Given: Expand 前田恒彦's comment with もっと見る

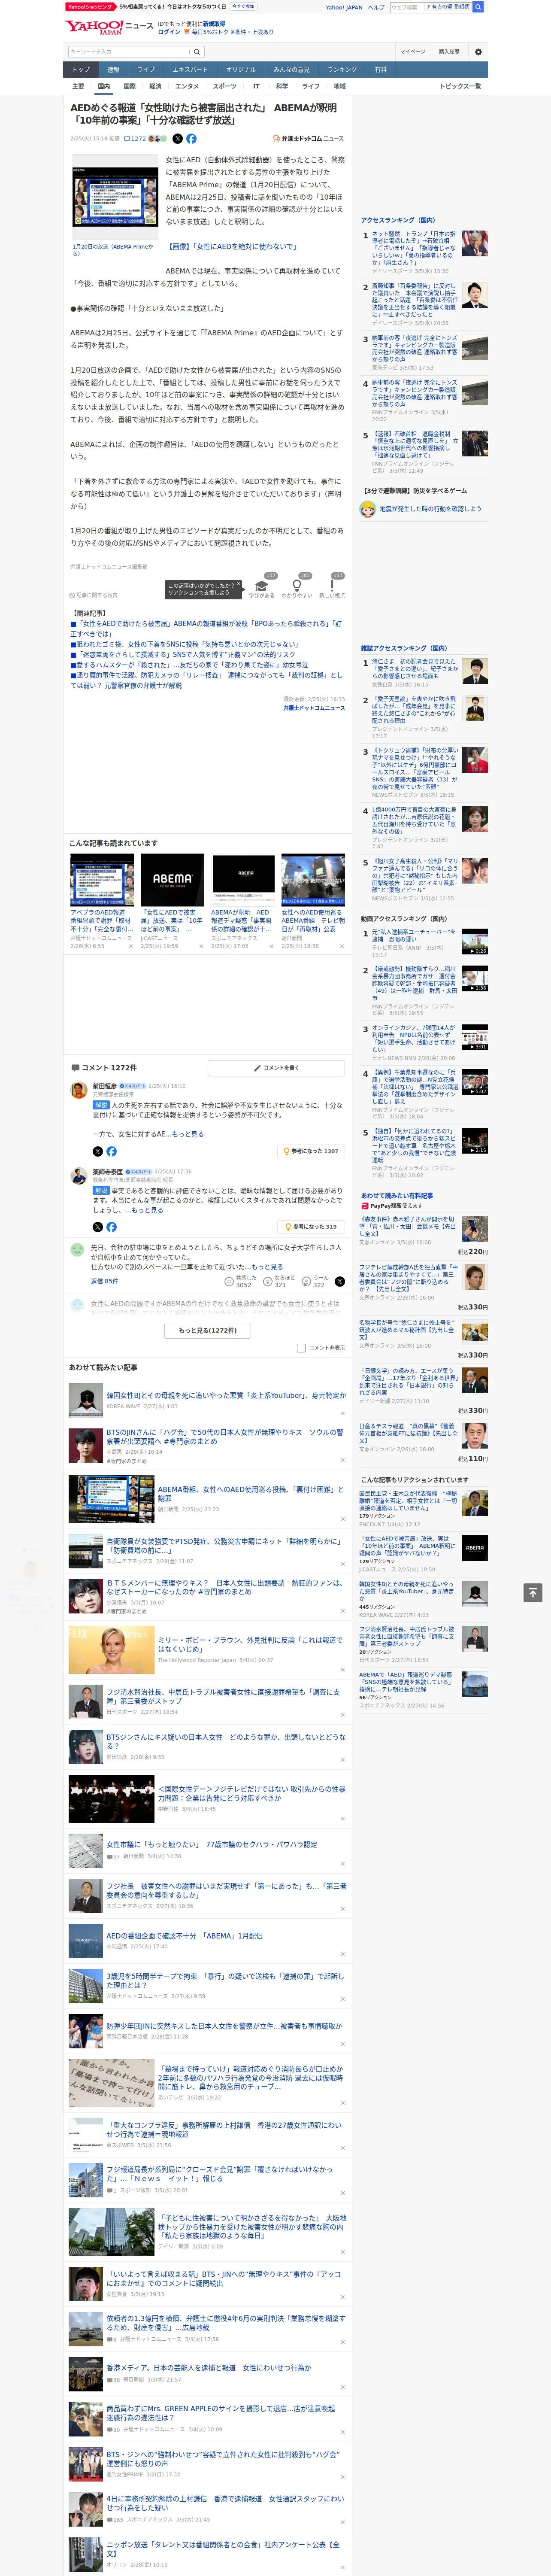Looking at the screenshot, I should (x=187, y=1134).
